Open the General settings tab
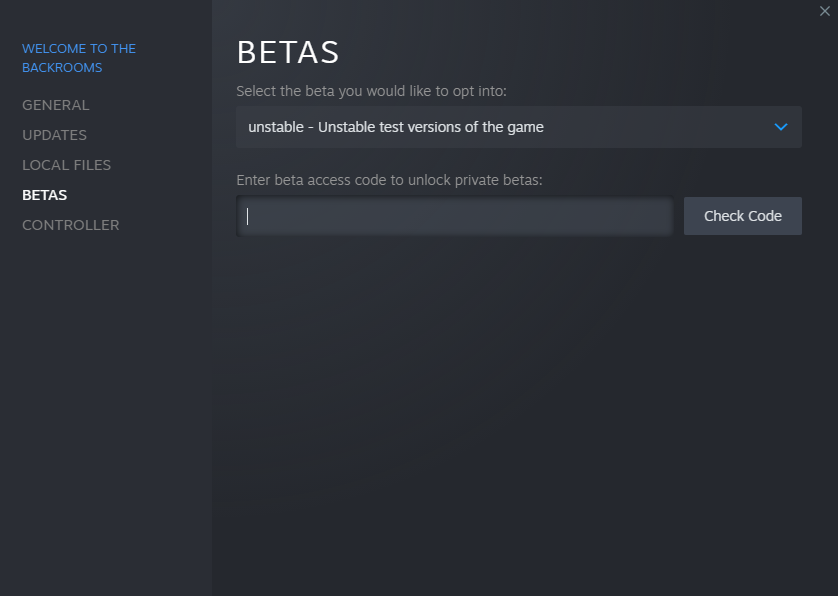The height and width of the screenshot is (596, 838). pyautogui.click(x=56, y=105)
